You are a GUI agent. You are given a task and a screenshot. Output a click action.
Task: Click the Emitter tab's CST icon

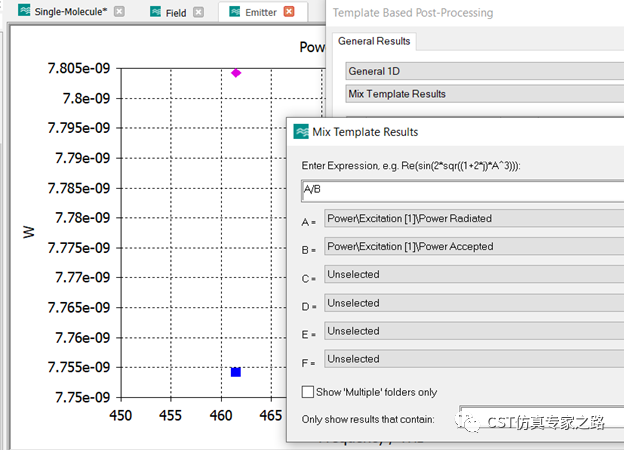(234, 12)
